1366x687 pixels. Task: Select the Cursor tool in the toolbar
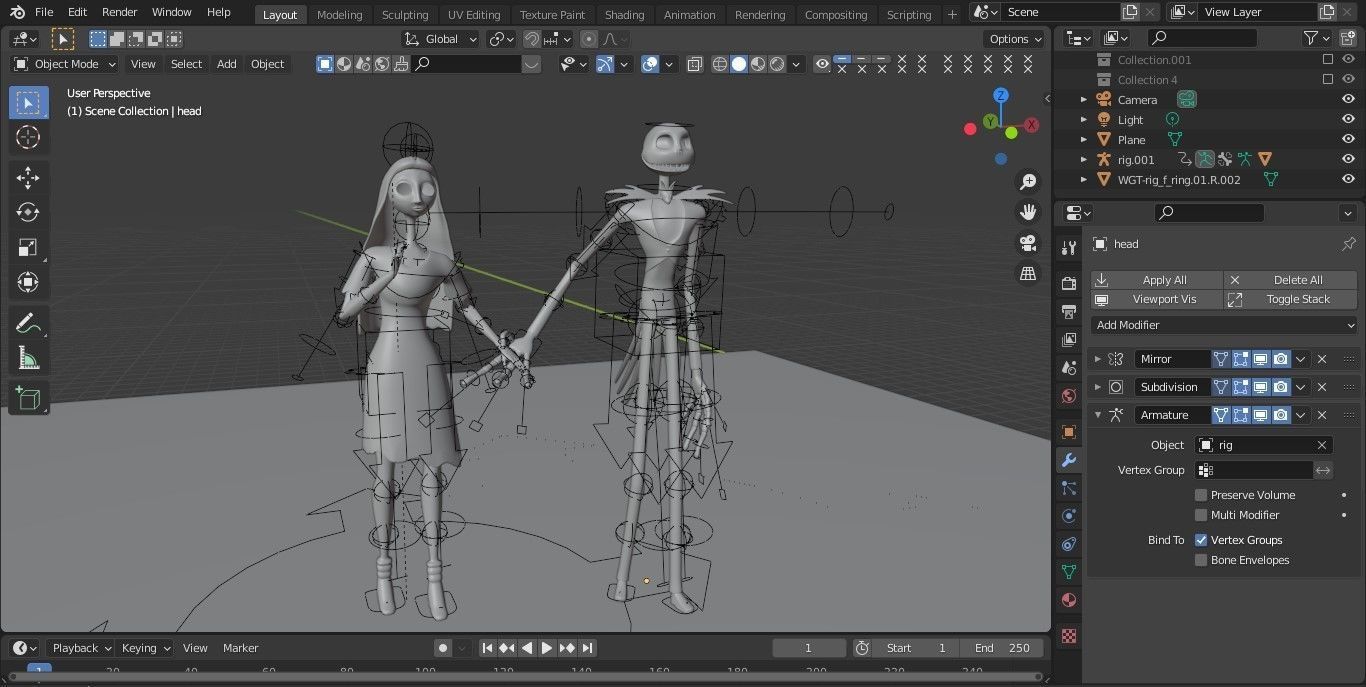coord(28,137)
